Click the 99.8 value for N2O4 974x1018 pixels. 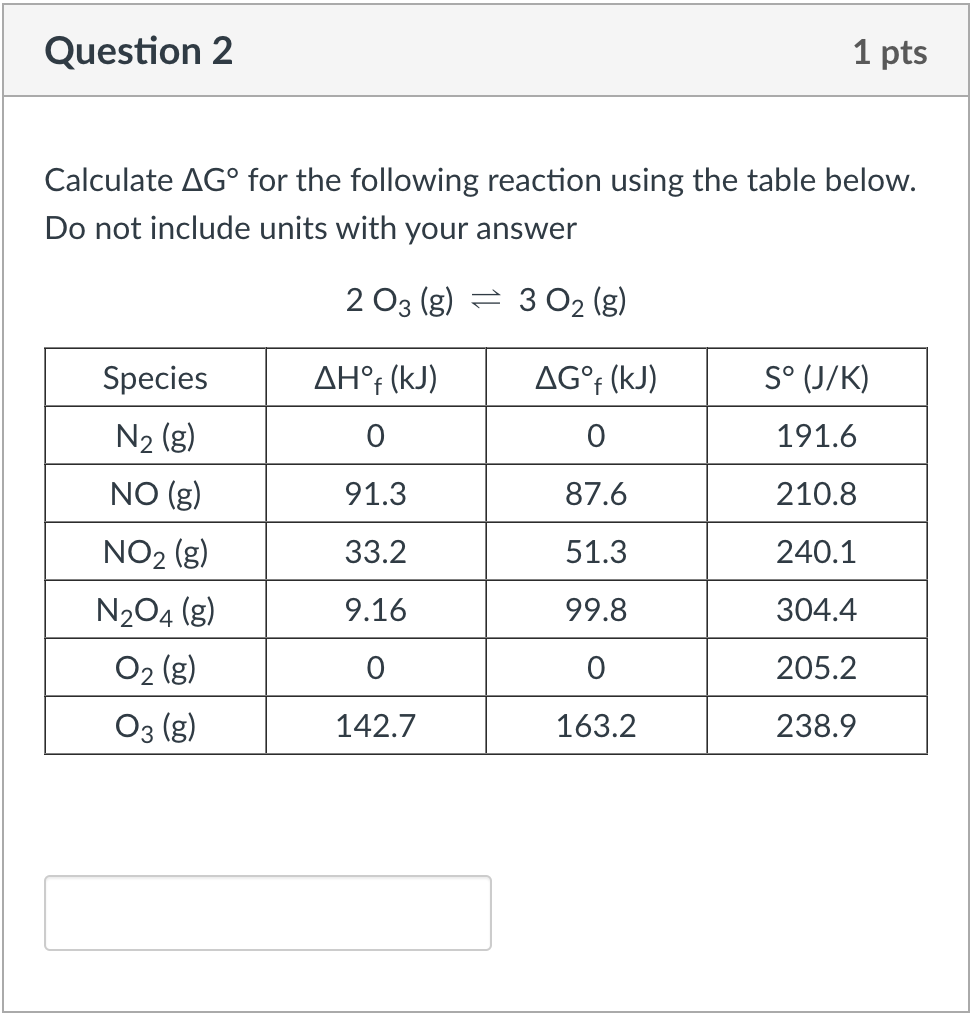pyautogui.click(x=596, y=609)
